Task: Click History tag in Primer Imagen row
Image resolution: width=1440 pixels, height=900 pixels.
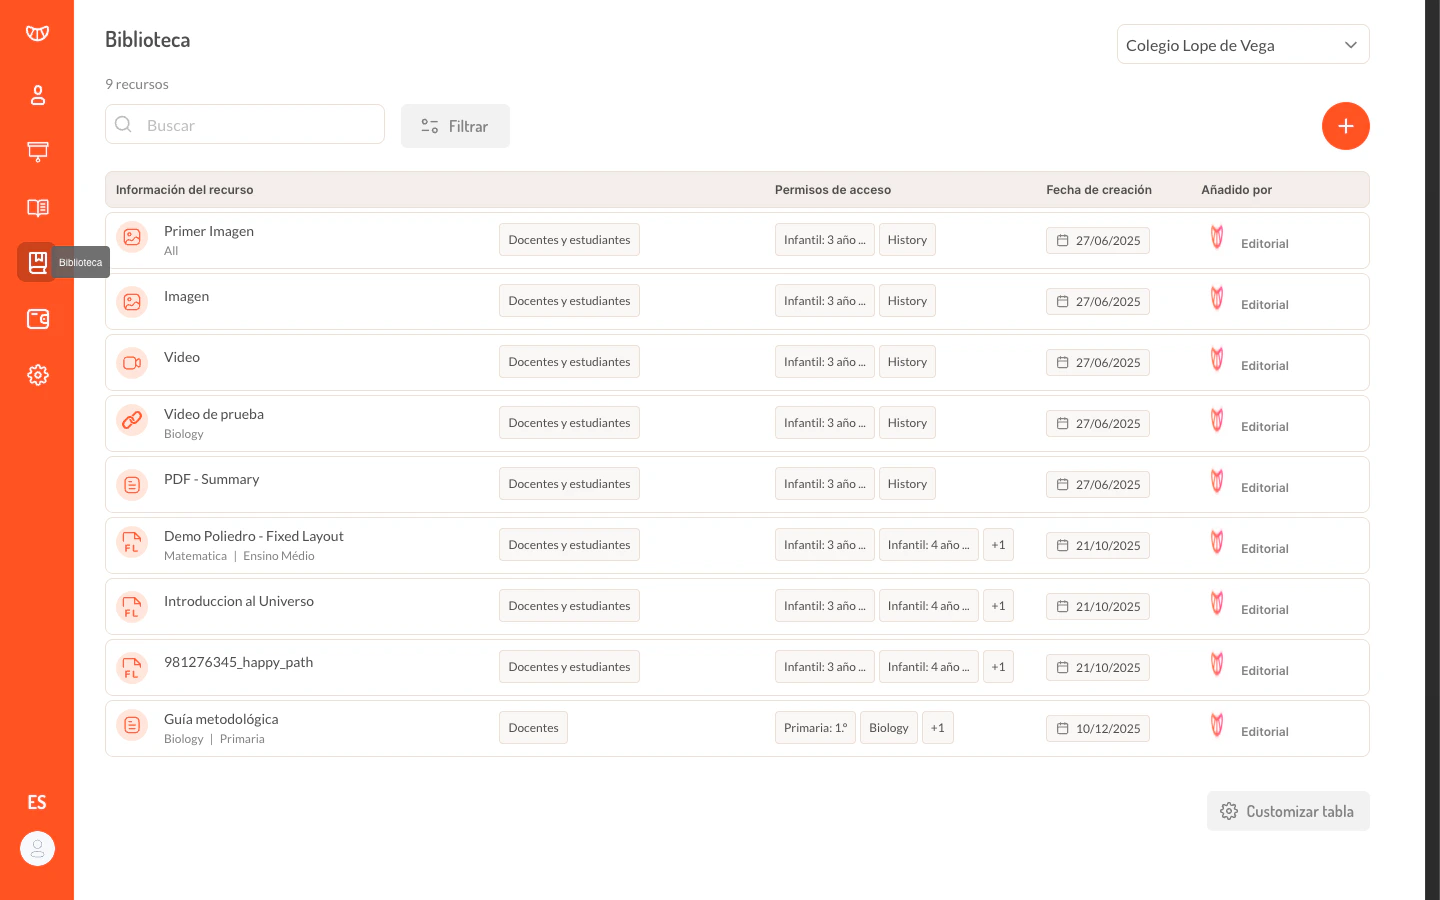Action: coord(907,240)
